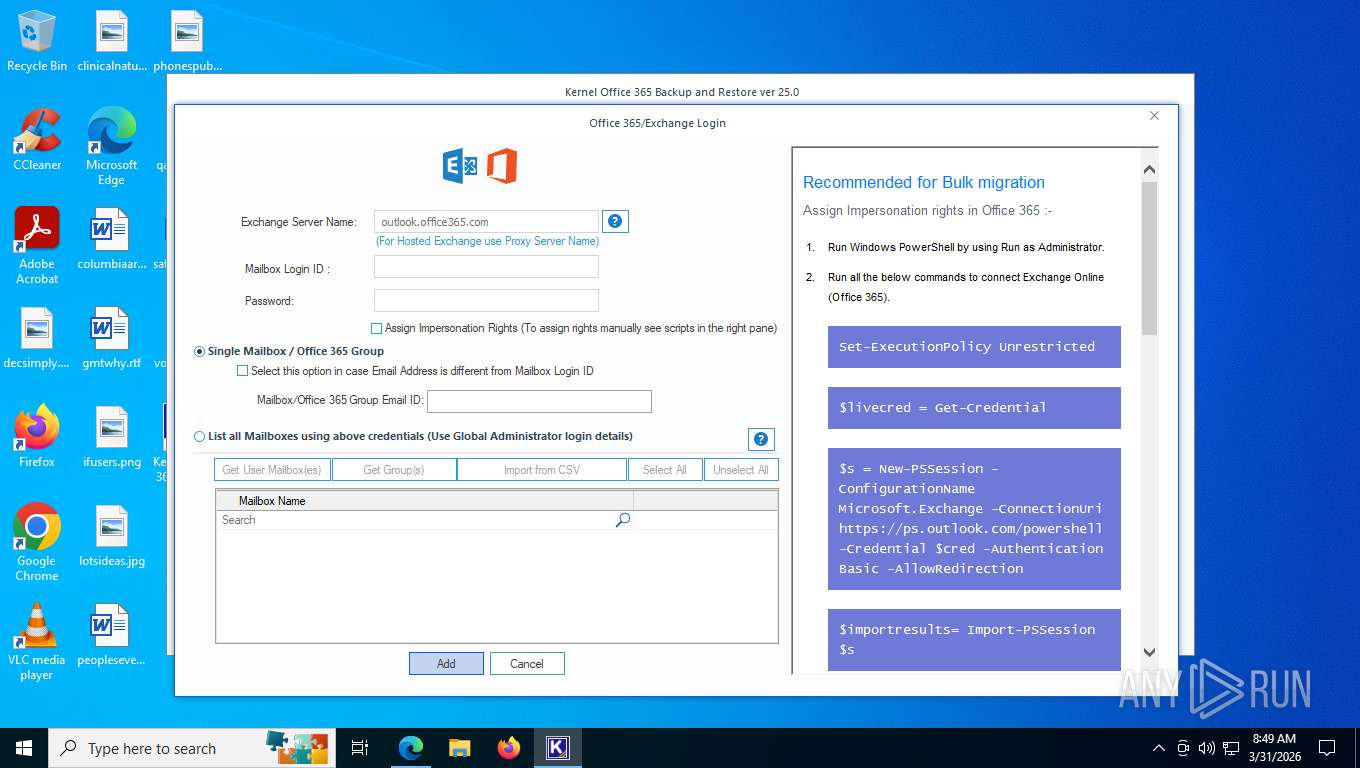
Task: Click the Select All button
Action: (665, 470)
